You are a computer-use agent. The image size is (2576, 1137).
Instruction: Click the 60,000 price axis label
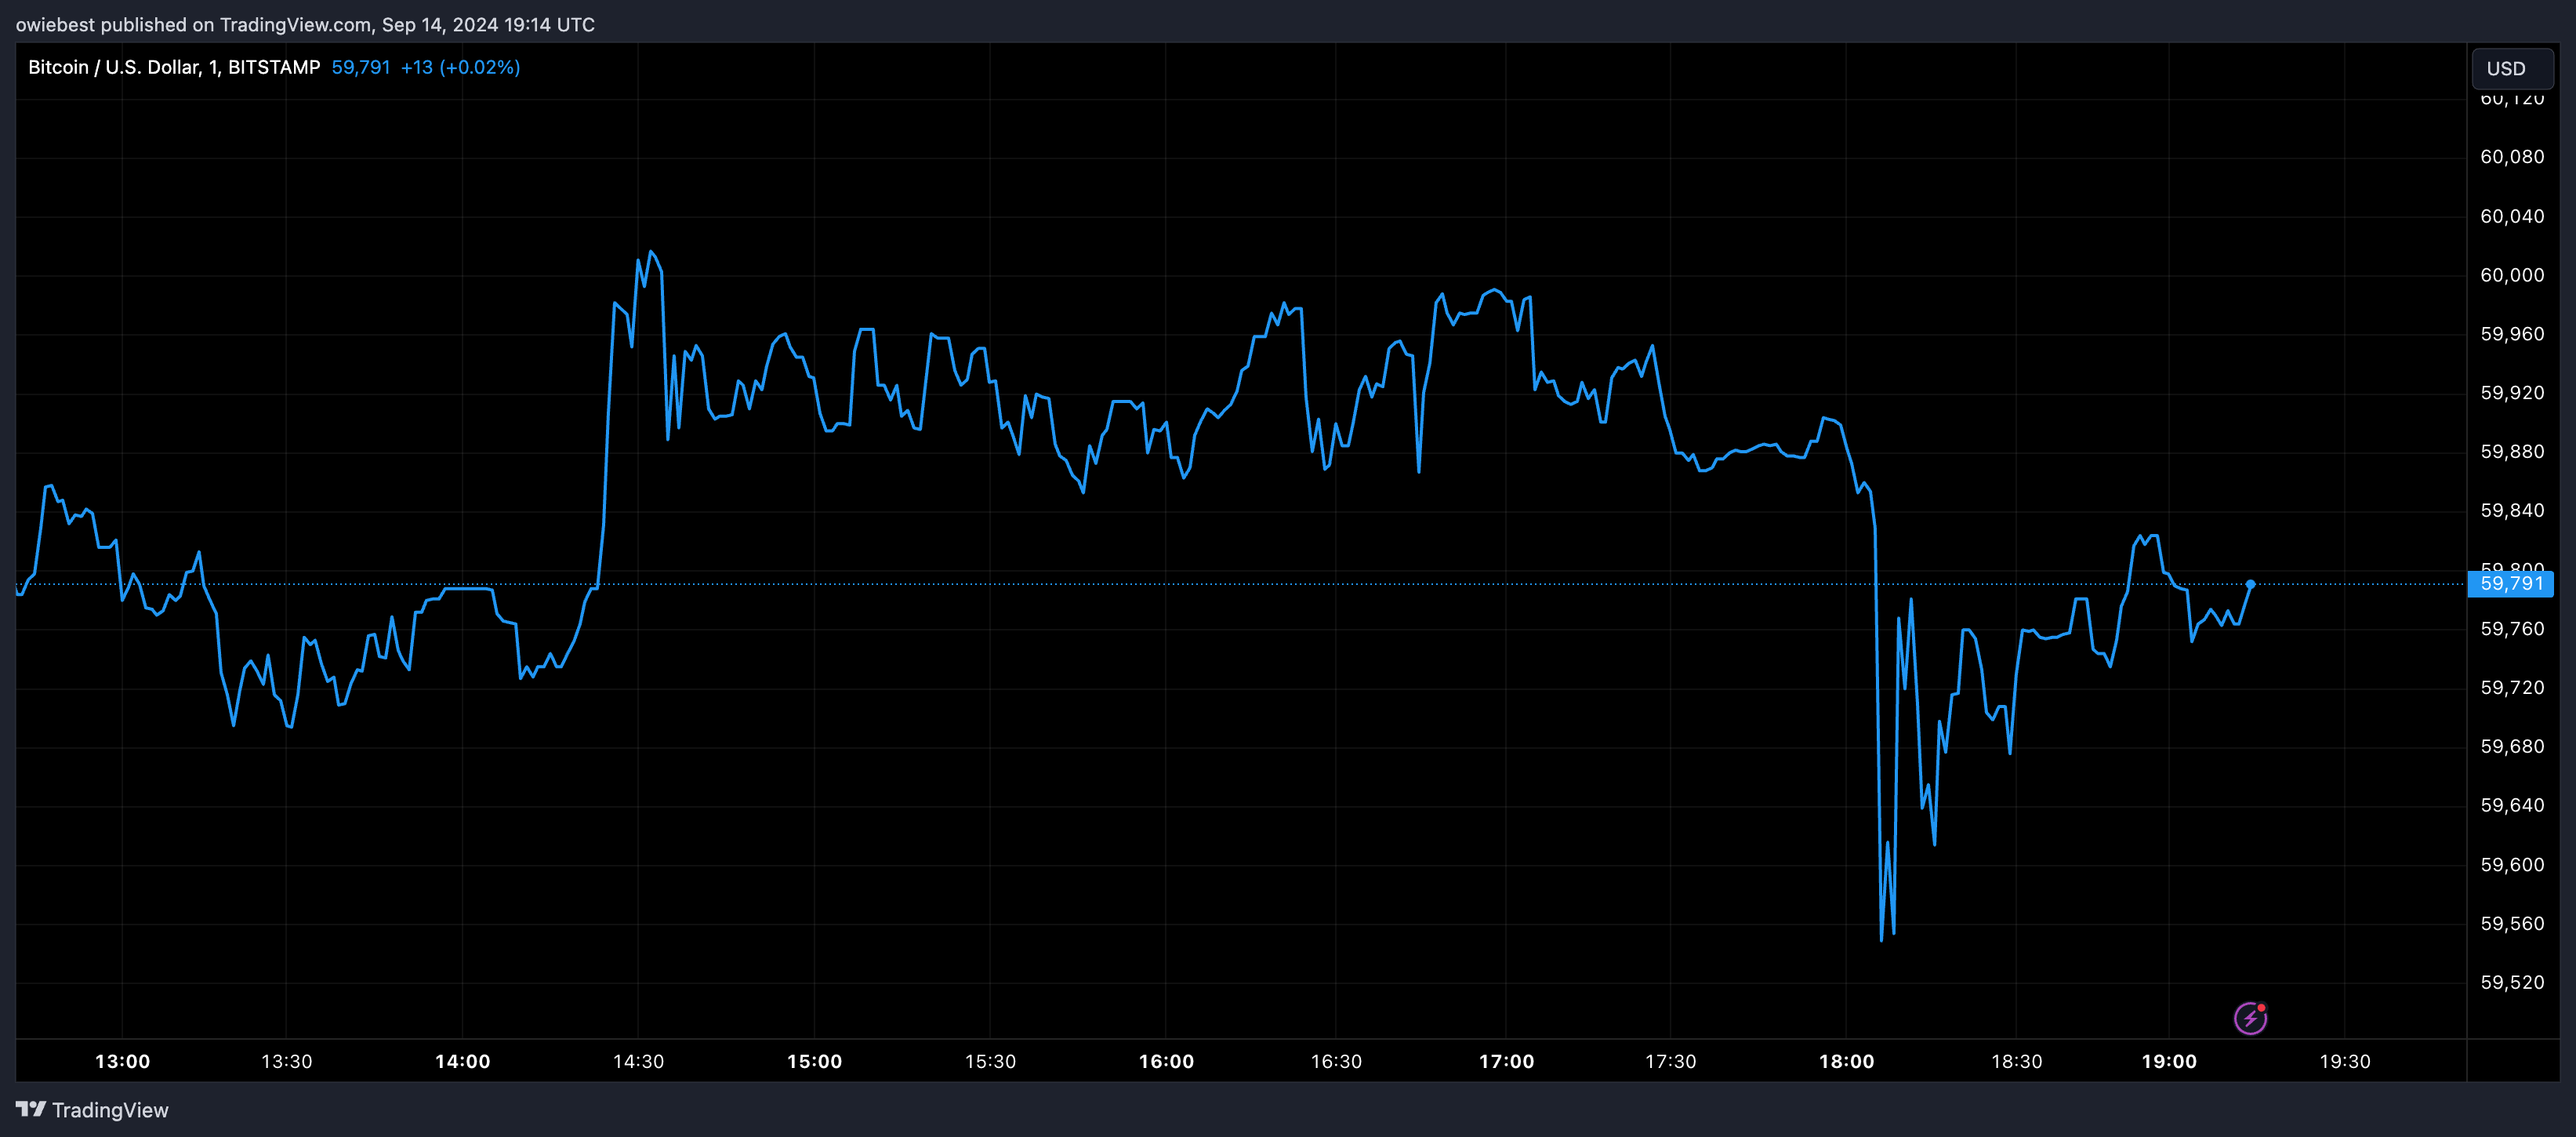click(2511, 275)
